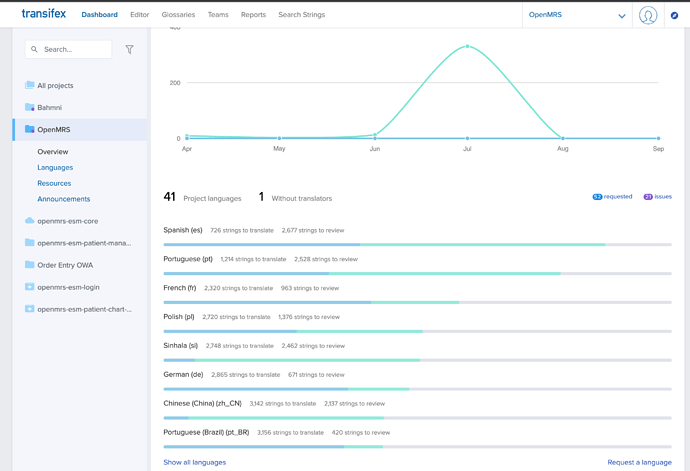The height and width of the screenshot is (471, 690).
Task: Click the openmrs-esm-core cloud icon
Action: 29,221
